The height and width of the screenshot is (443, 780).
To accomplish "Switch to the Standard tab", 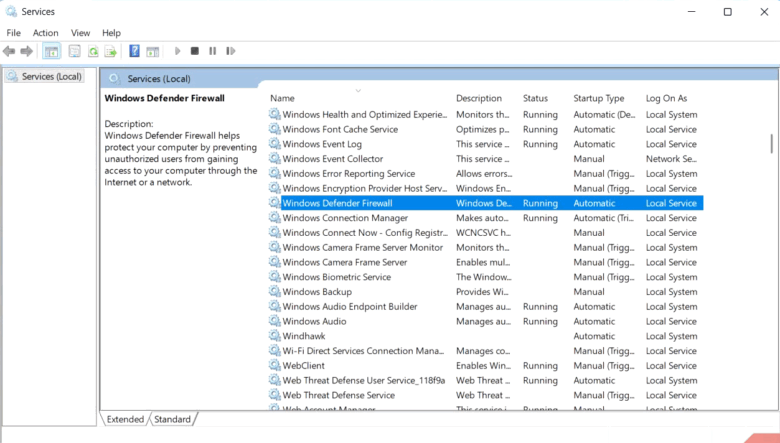I will [172, 420].
